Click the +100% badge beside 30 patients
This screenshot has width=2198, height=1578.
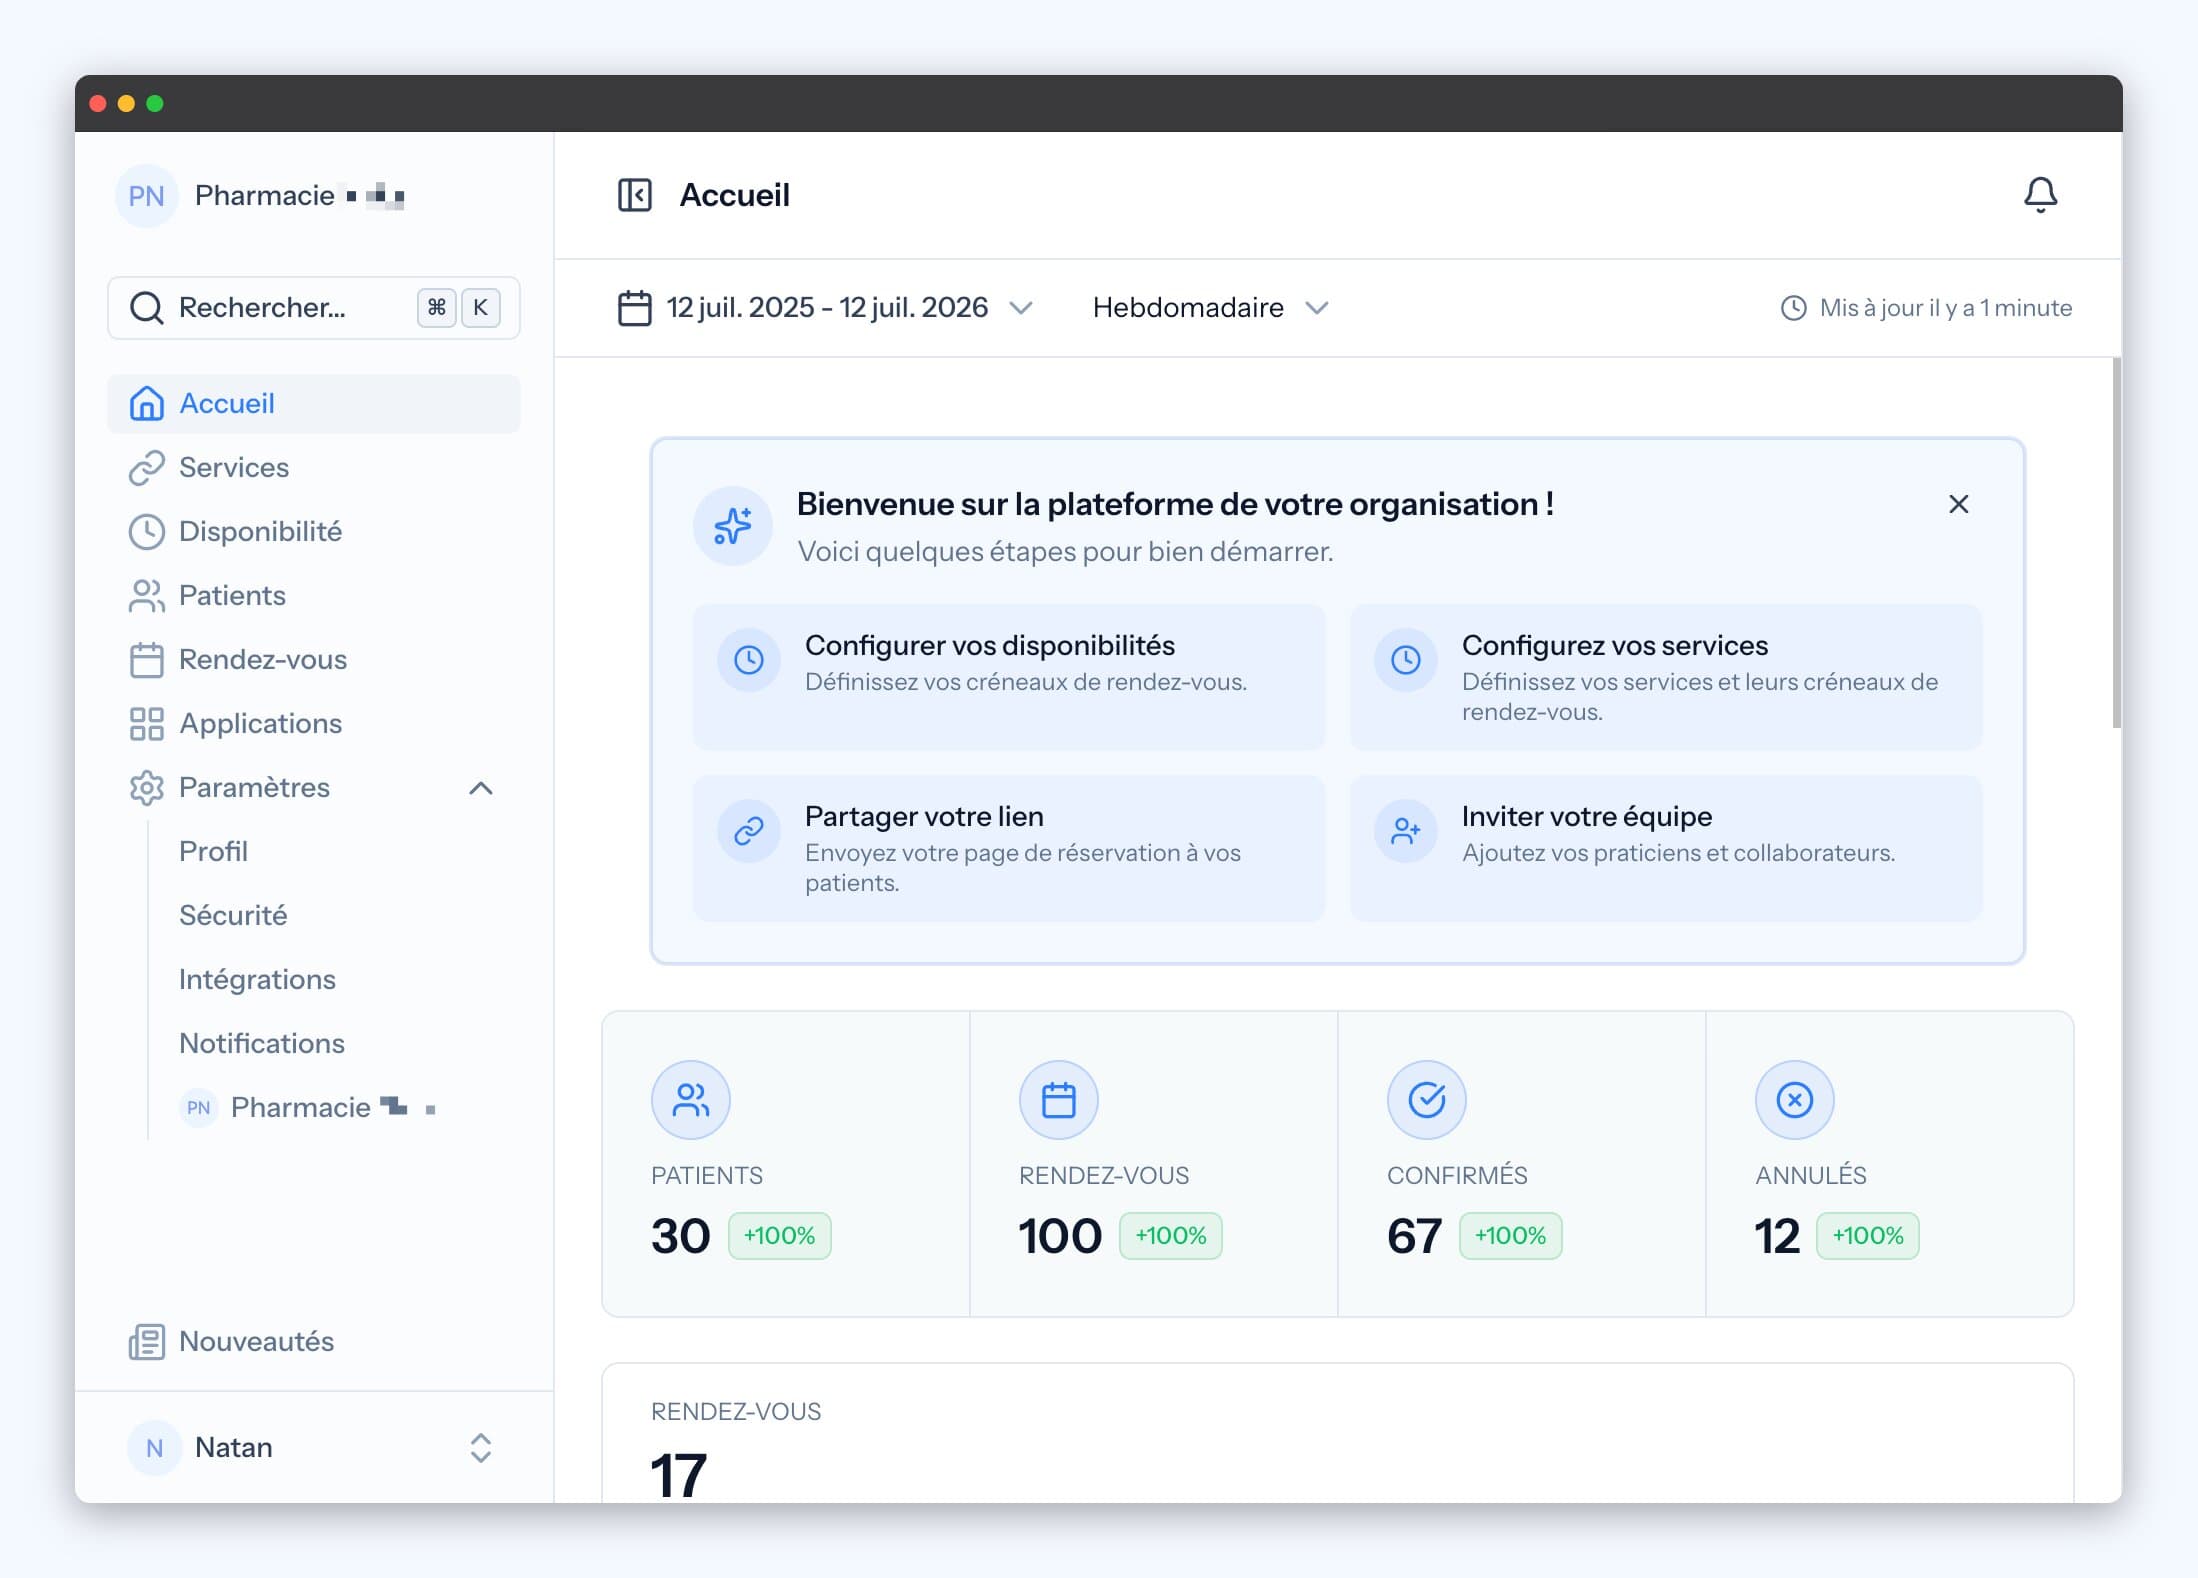click(x=779, y=1236)
